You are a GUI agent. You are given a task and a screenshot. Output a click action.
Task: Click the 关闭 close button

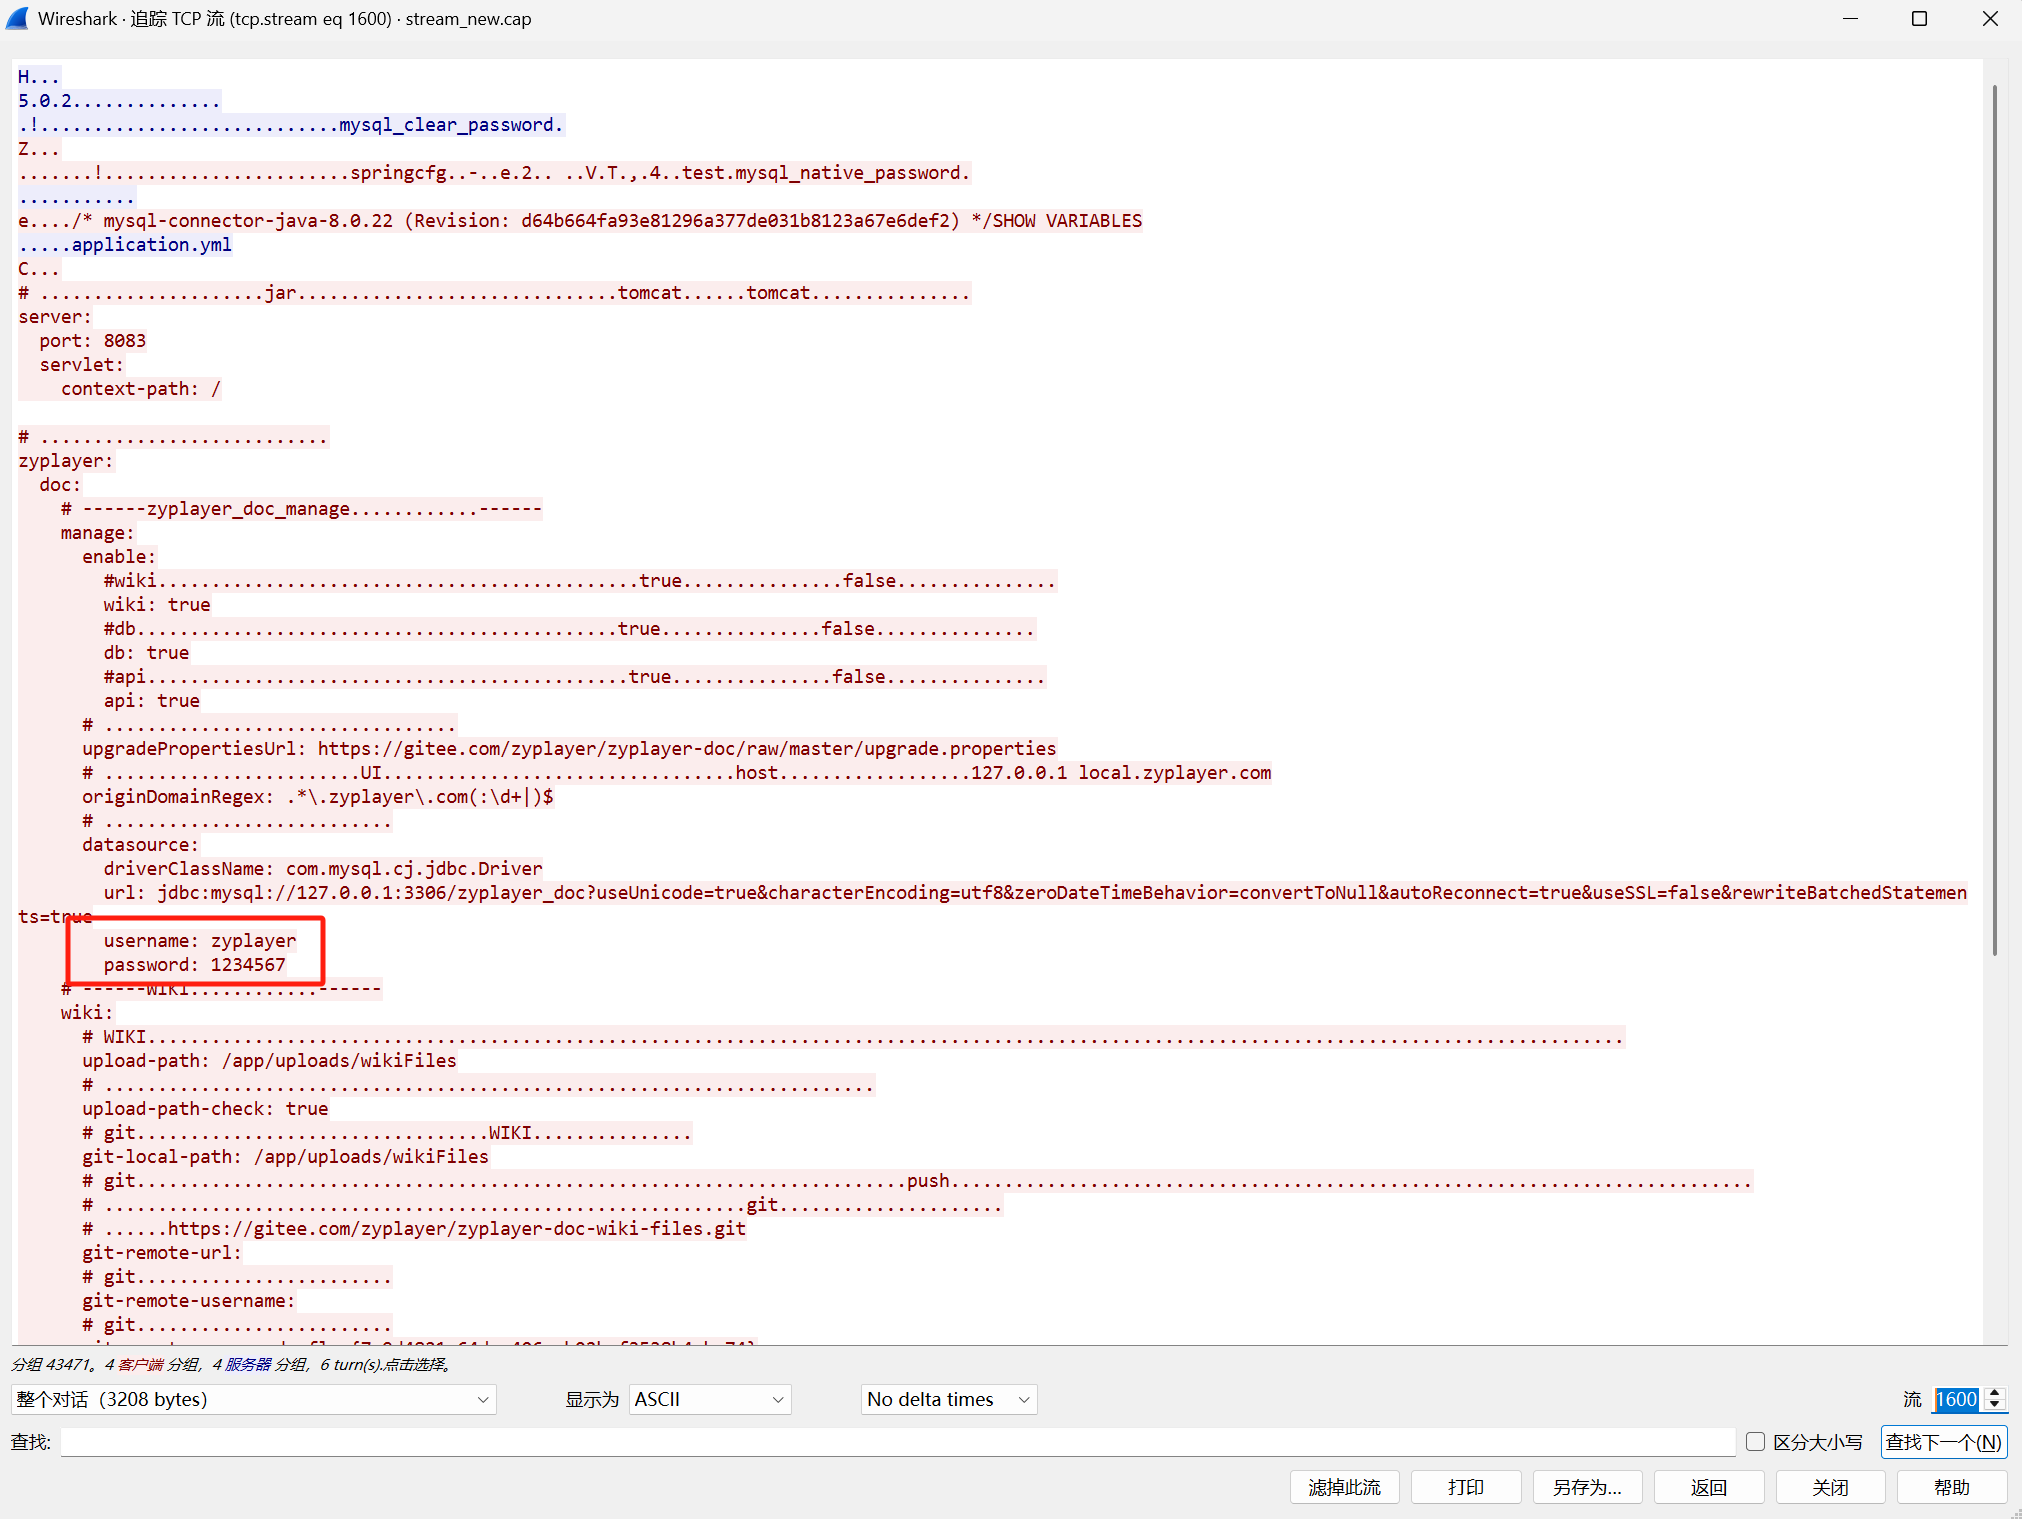(x=1830, y=1487)
